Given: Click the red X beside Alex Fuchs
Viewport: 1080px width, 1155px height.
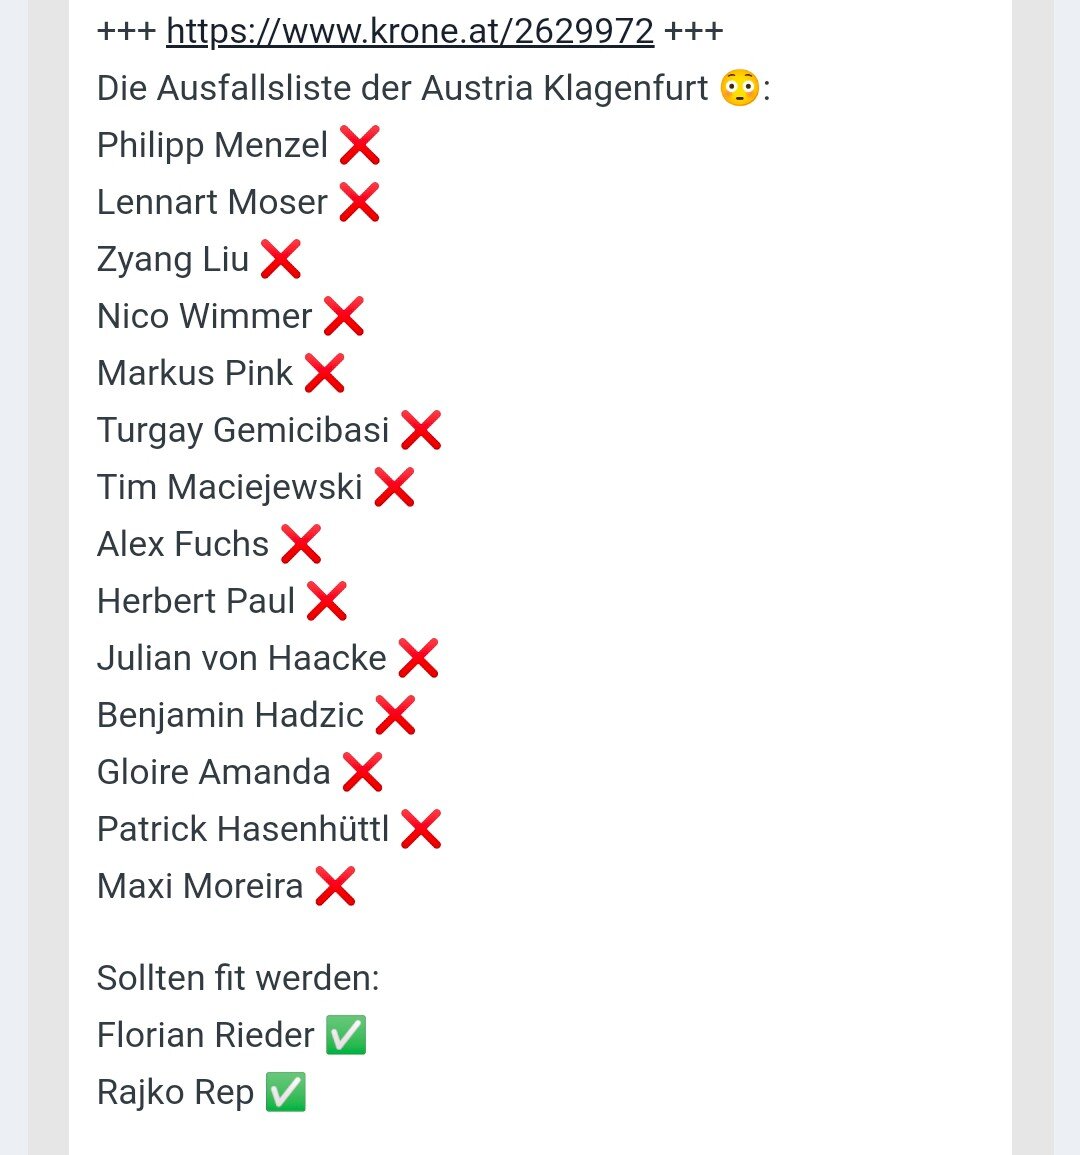Looking at the screenshot, I should point(301,544).
